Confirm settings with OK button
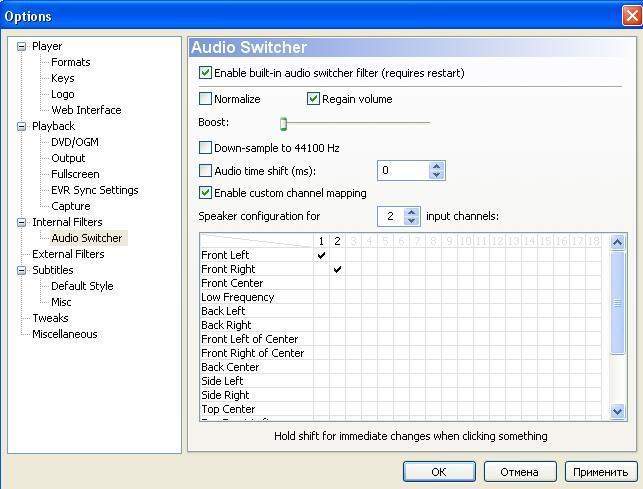The width and height of the screenshot is (643, 489). click(439, 472)
